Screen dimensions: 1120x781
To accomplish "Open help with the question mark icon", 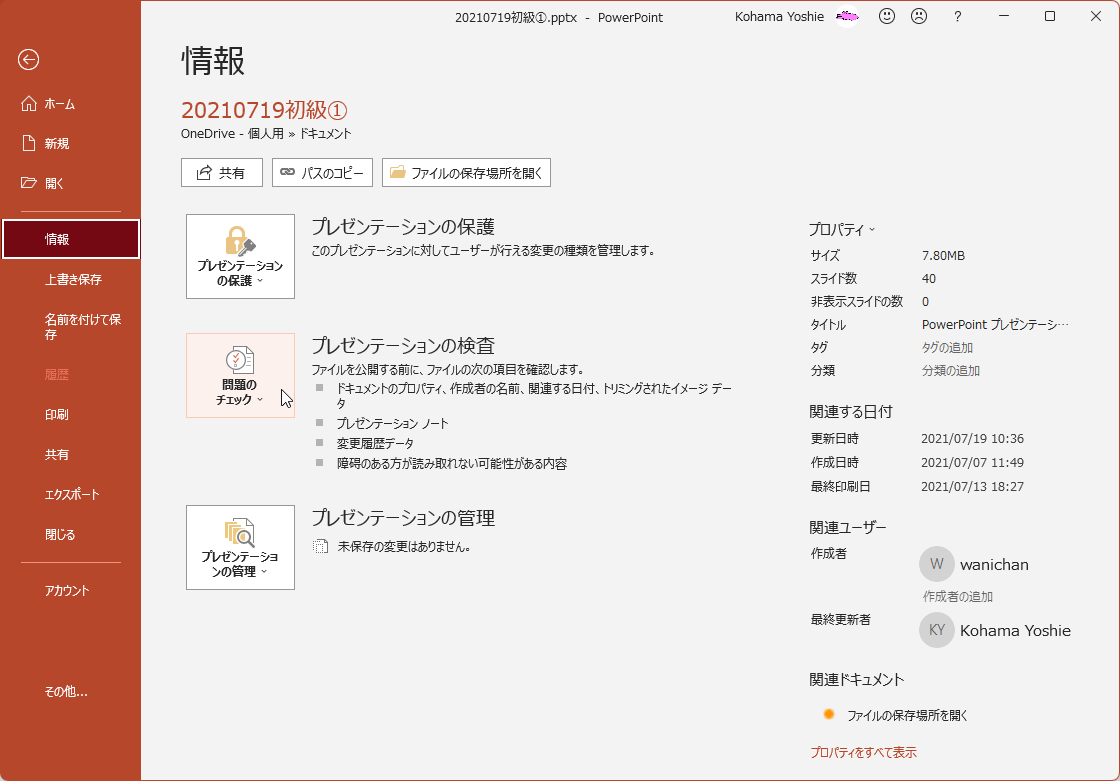I will pos(957,16).
